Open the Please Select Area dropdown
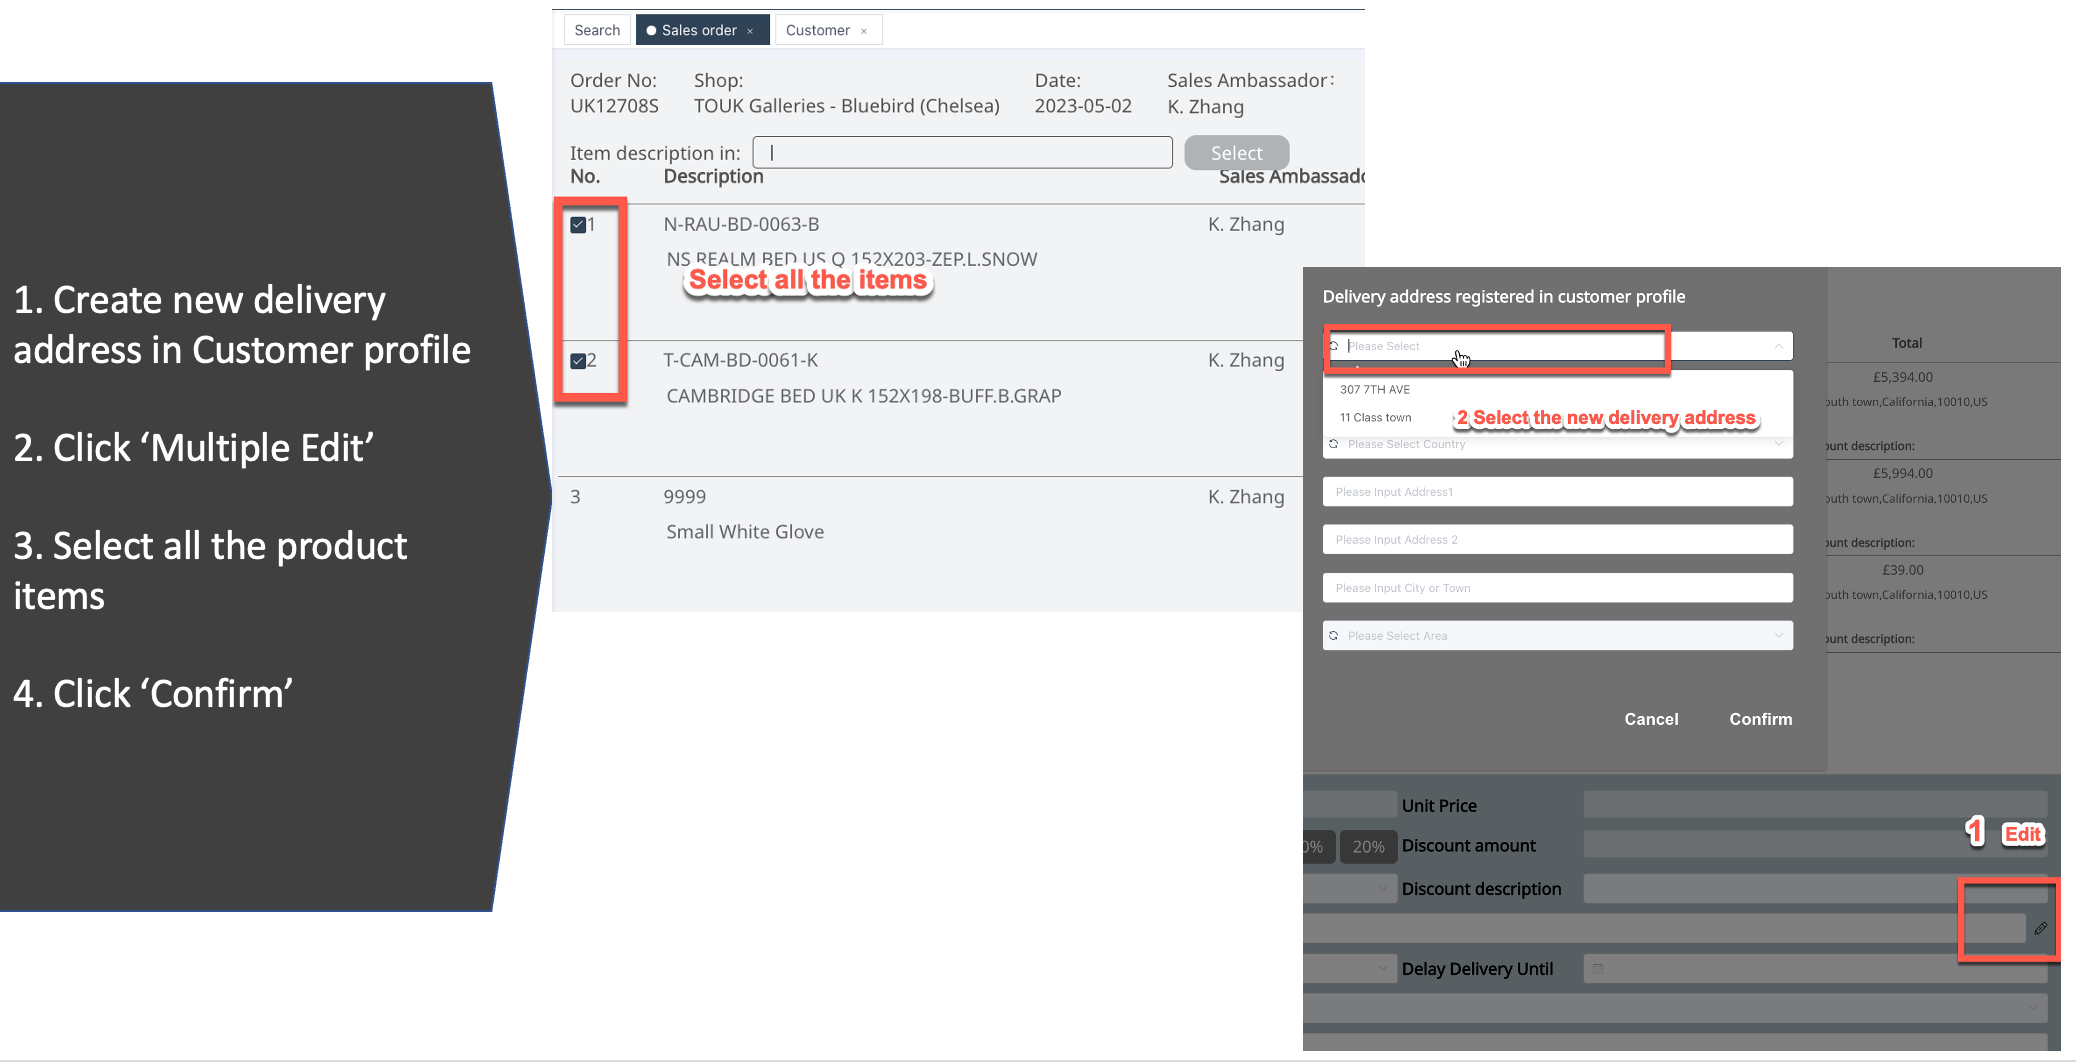Image resolution: width=2076 pixels, height=1062 pixels. [x=1556, y=636]
